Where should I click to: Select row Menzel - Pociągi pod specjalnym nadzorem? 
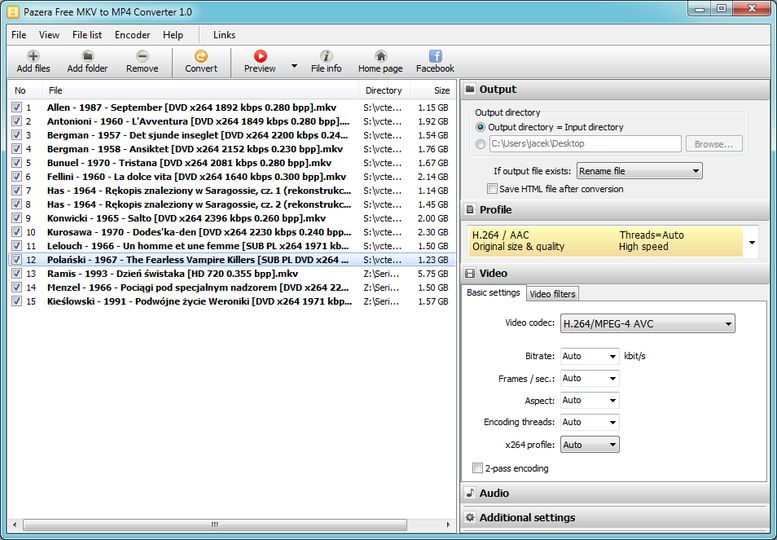point(231,287)
